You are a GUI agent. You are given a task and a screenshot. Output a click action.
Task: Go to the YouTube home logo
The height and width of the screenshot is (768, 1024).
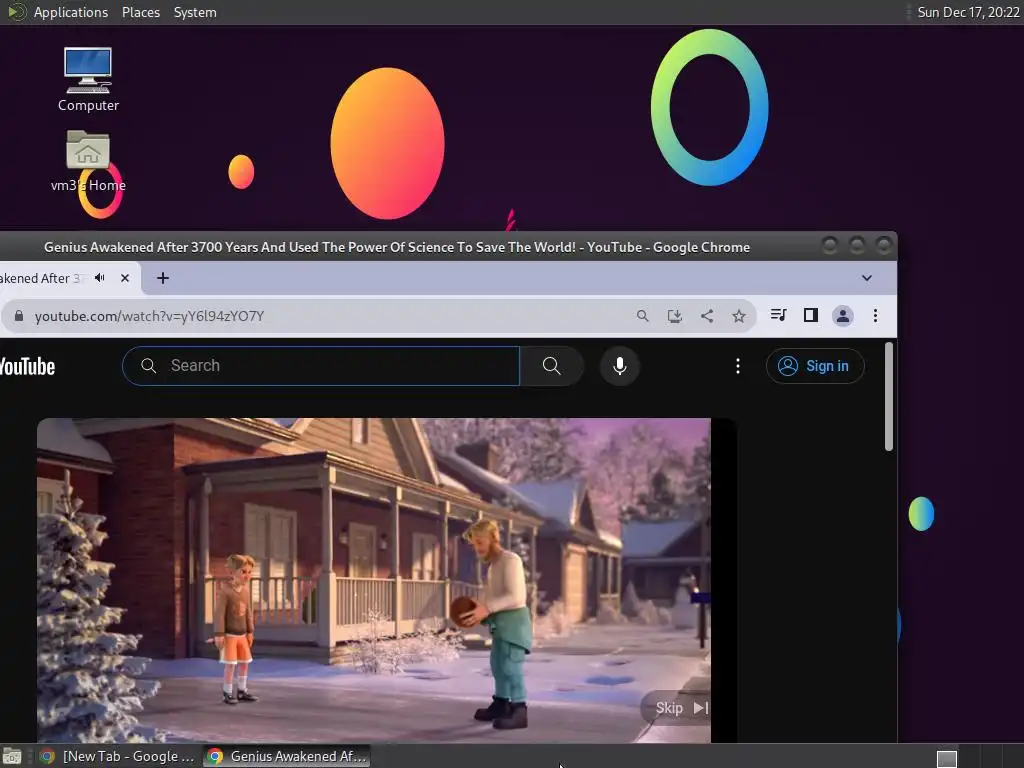pyautogui.click(x=27, y=366)
